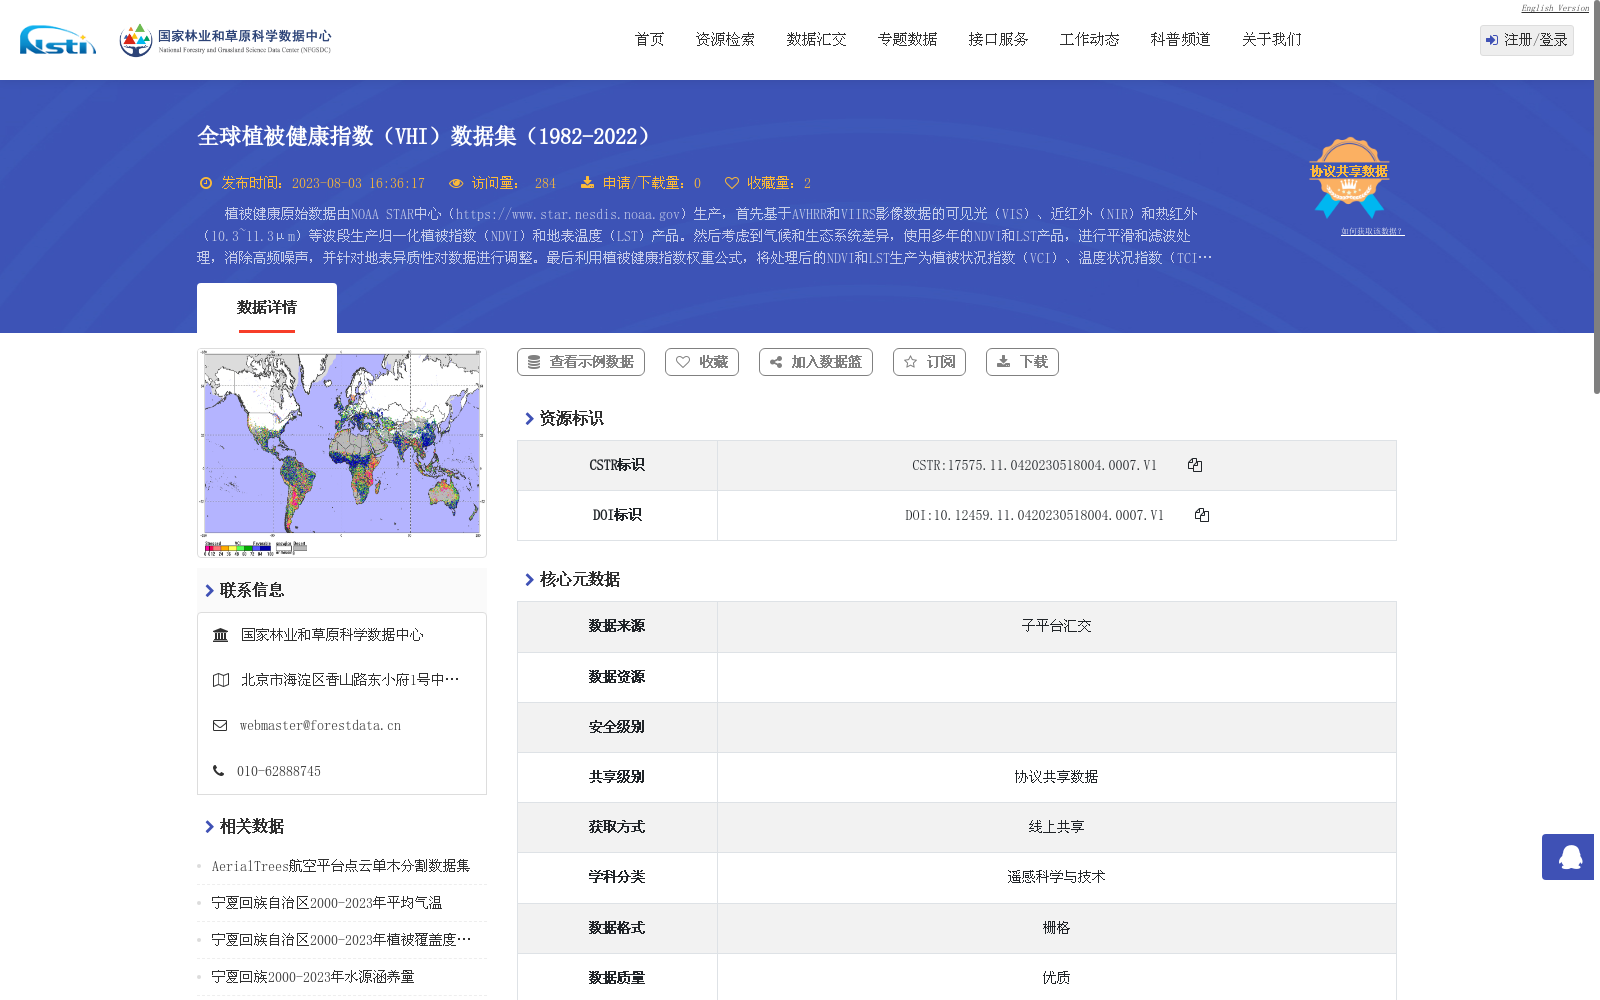
Task: Click the 查看示例数据 database icon
Action: coord(532,362)
